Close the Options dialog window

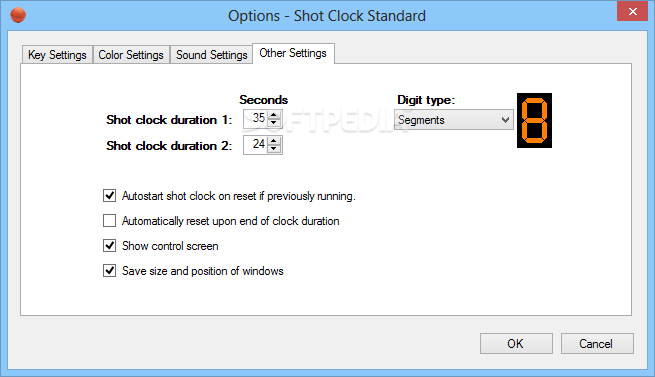point(632,11)
